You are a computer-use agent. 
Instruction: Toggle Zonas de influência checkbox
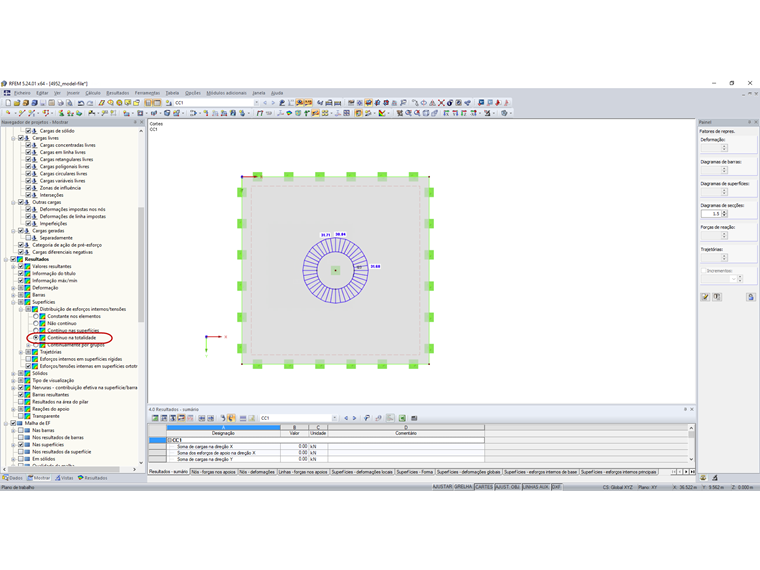point(28,188)
